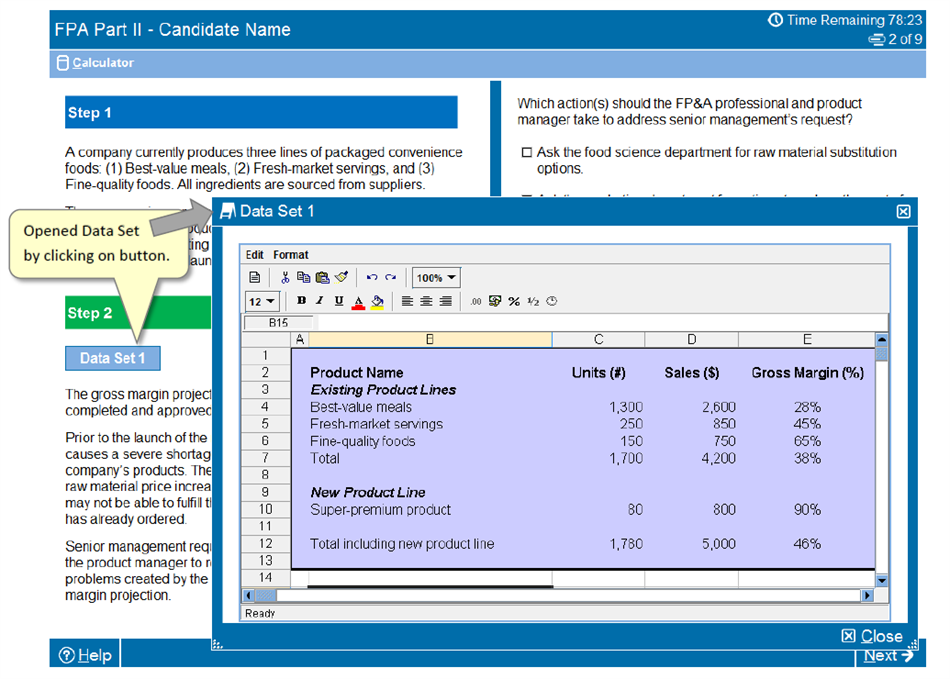Click the B15 cell name box

278,323
